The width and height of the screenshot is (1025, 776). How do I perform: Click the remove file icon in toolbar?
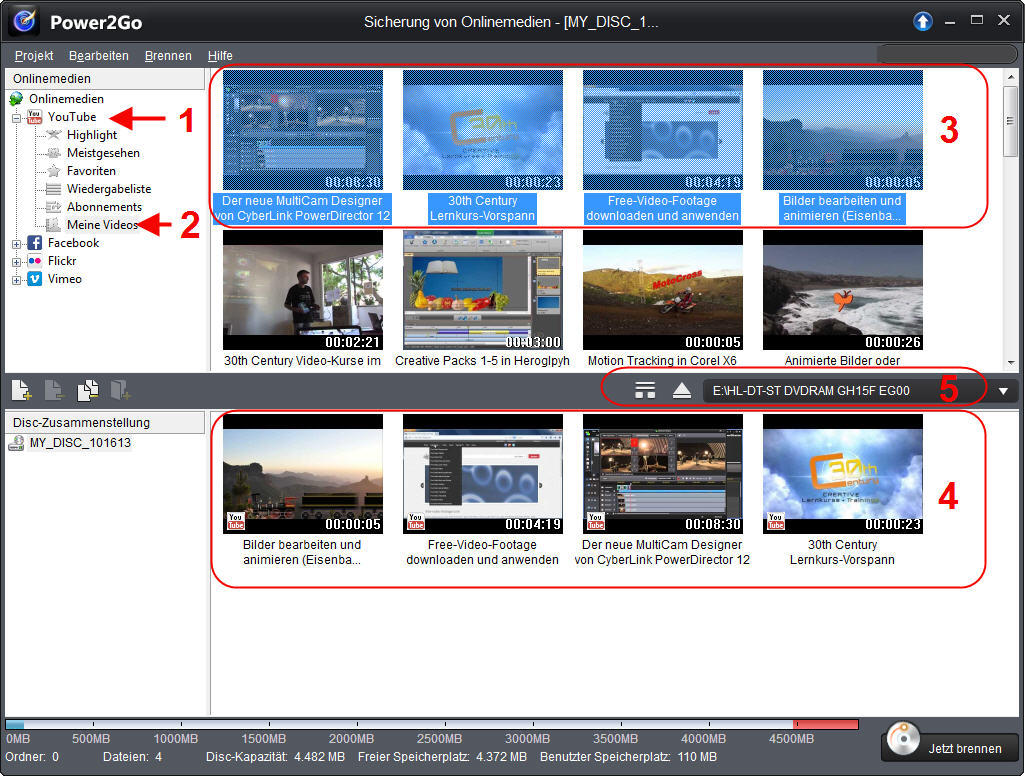pyautogui.click(x=54, y=390)
